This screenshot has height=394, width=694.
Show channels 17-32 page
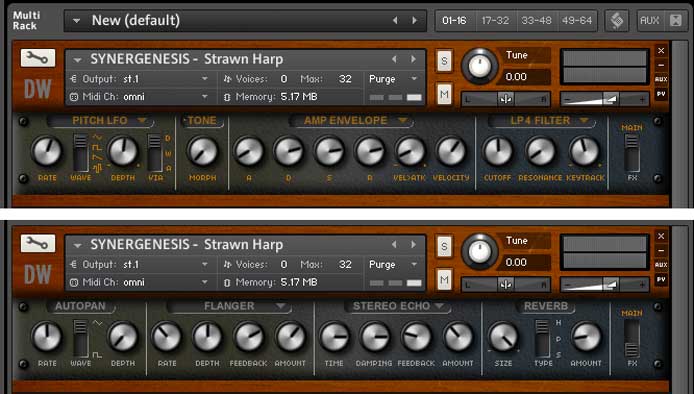click(495, 20)
